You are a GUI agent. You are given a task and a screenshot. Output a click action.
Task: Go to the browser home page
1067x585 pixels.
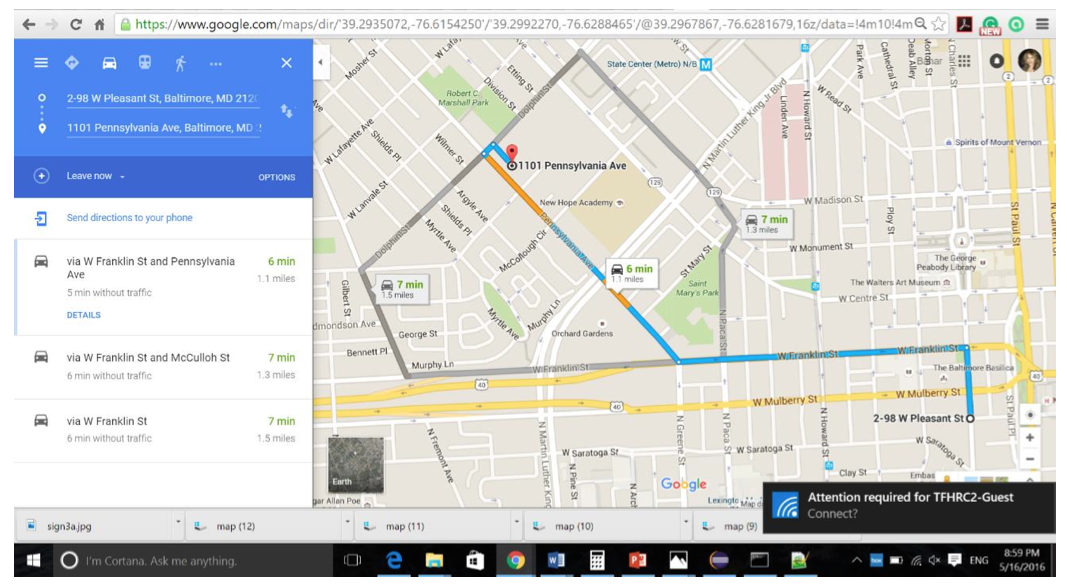tap(99, 24)
